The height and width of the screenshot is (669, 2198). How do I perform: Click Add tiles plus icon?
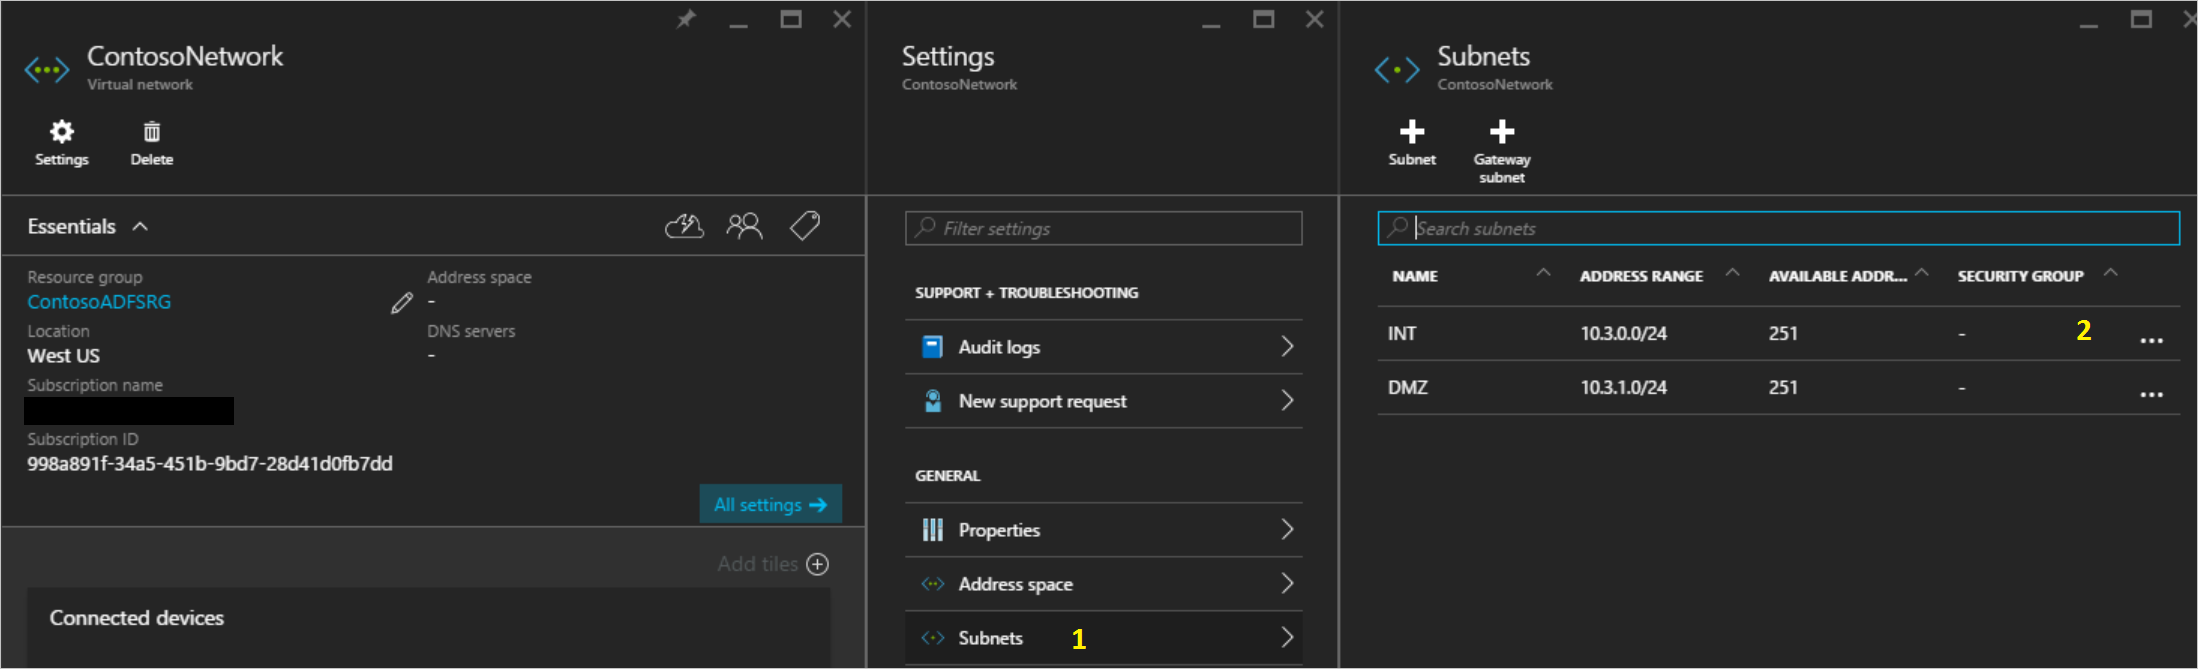(818, 564)
